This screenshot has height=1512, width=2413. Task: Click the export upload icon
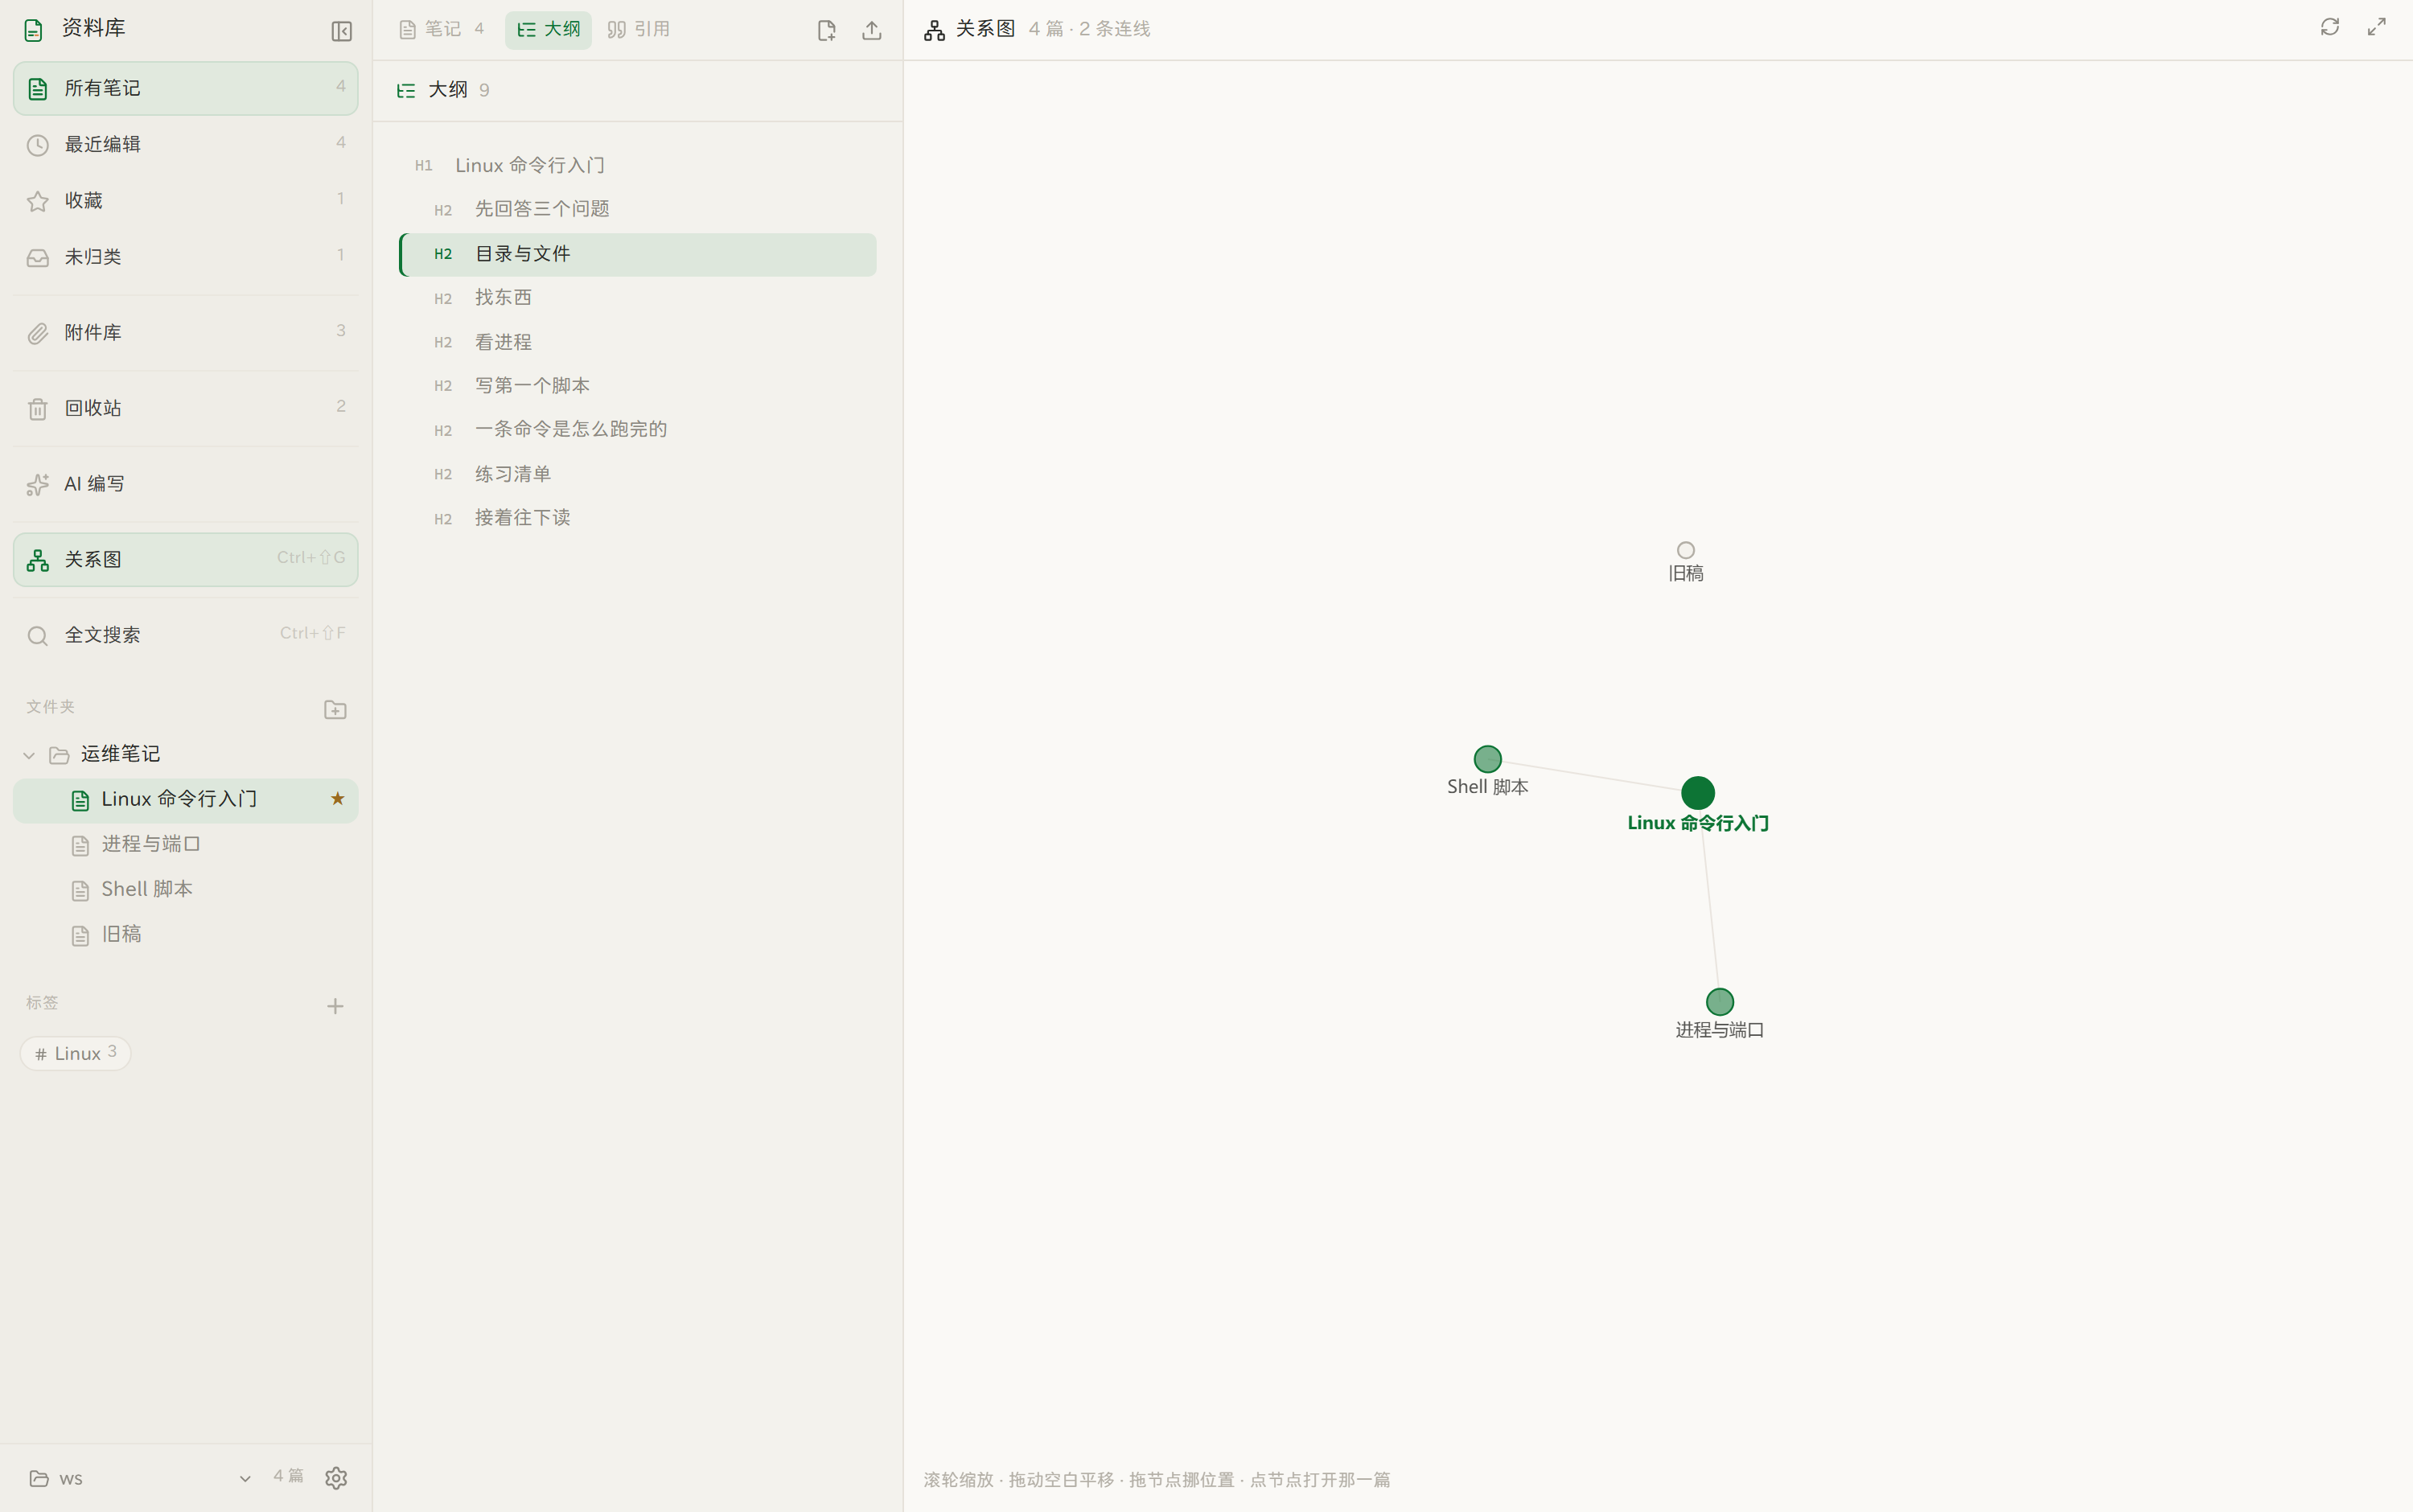coord(872,30)
